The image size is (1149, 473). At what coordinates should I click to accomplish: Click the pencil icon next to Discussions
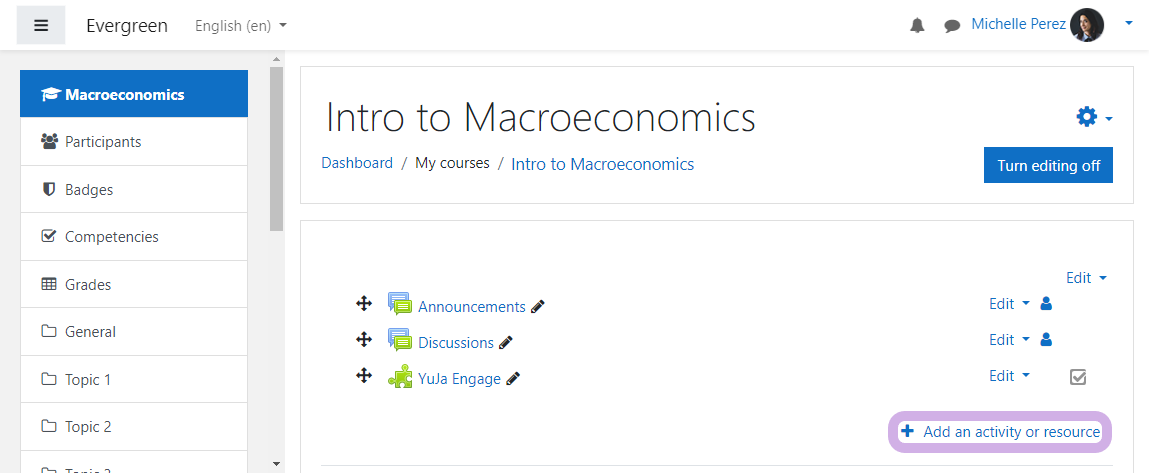click(506, 342)
